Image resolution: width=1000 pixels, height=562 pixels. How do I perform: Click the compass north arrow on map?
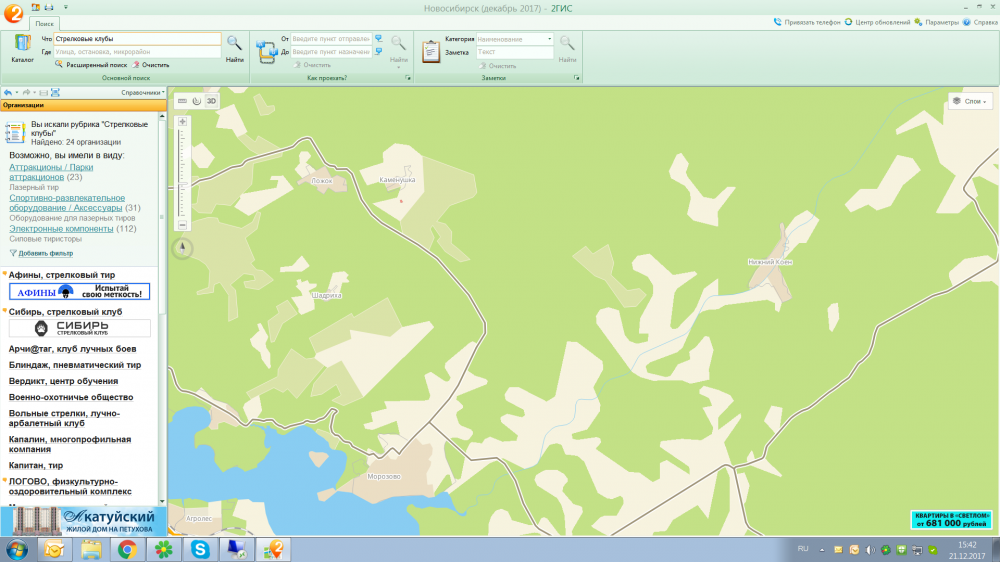click(x=182, y=249)
